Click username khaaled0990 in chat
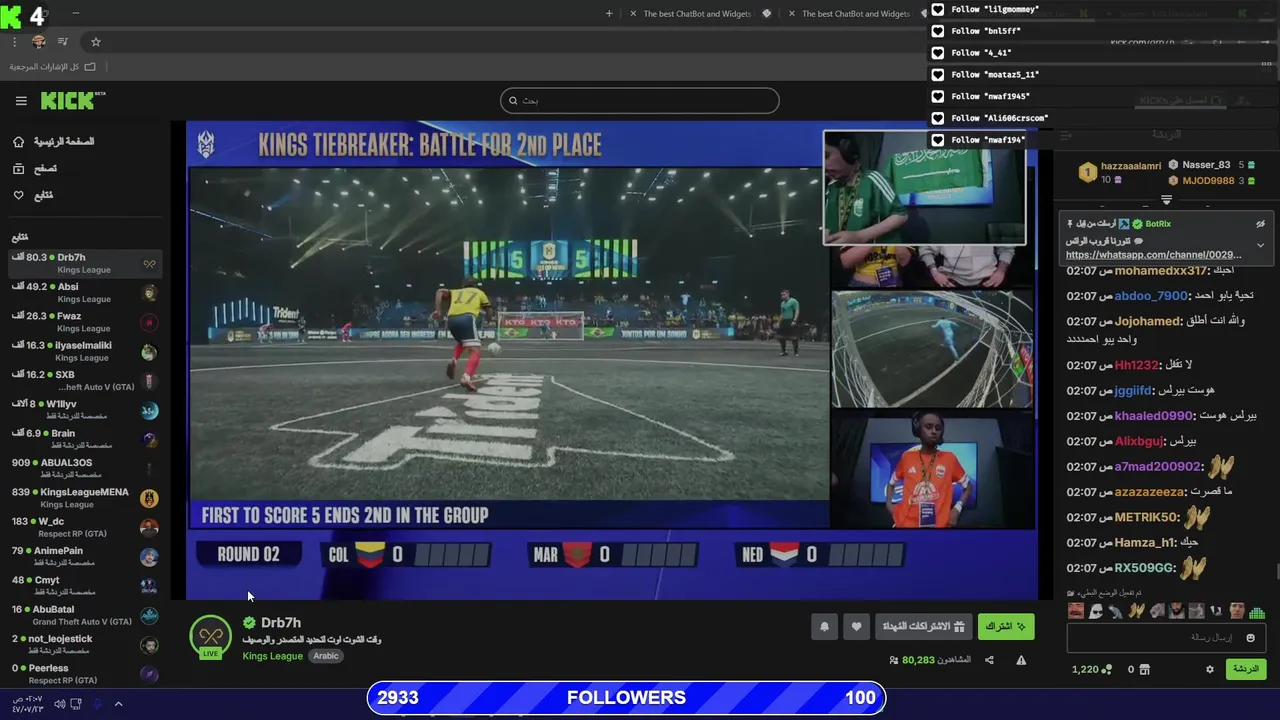 pos(1153,416)
